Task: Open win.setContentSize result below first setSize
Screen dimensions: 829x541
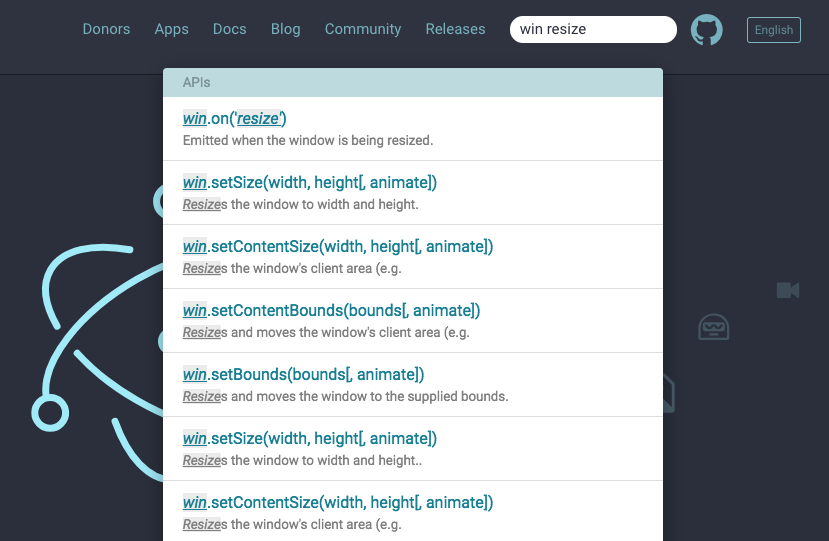Action: pyautogui.click(x=412, y=256)
